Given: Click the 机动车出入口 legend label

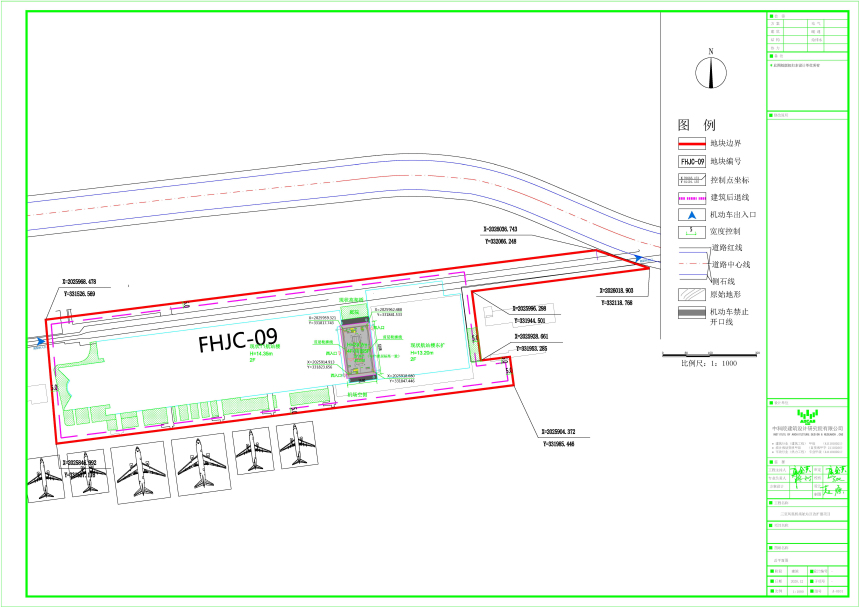Looking at the screenshot, I should tap(733, 215).
